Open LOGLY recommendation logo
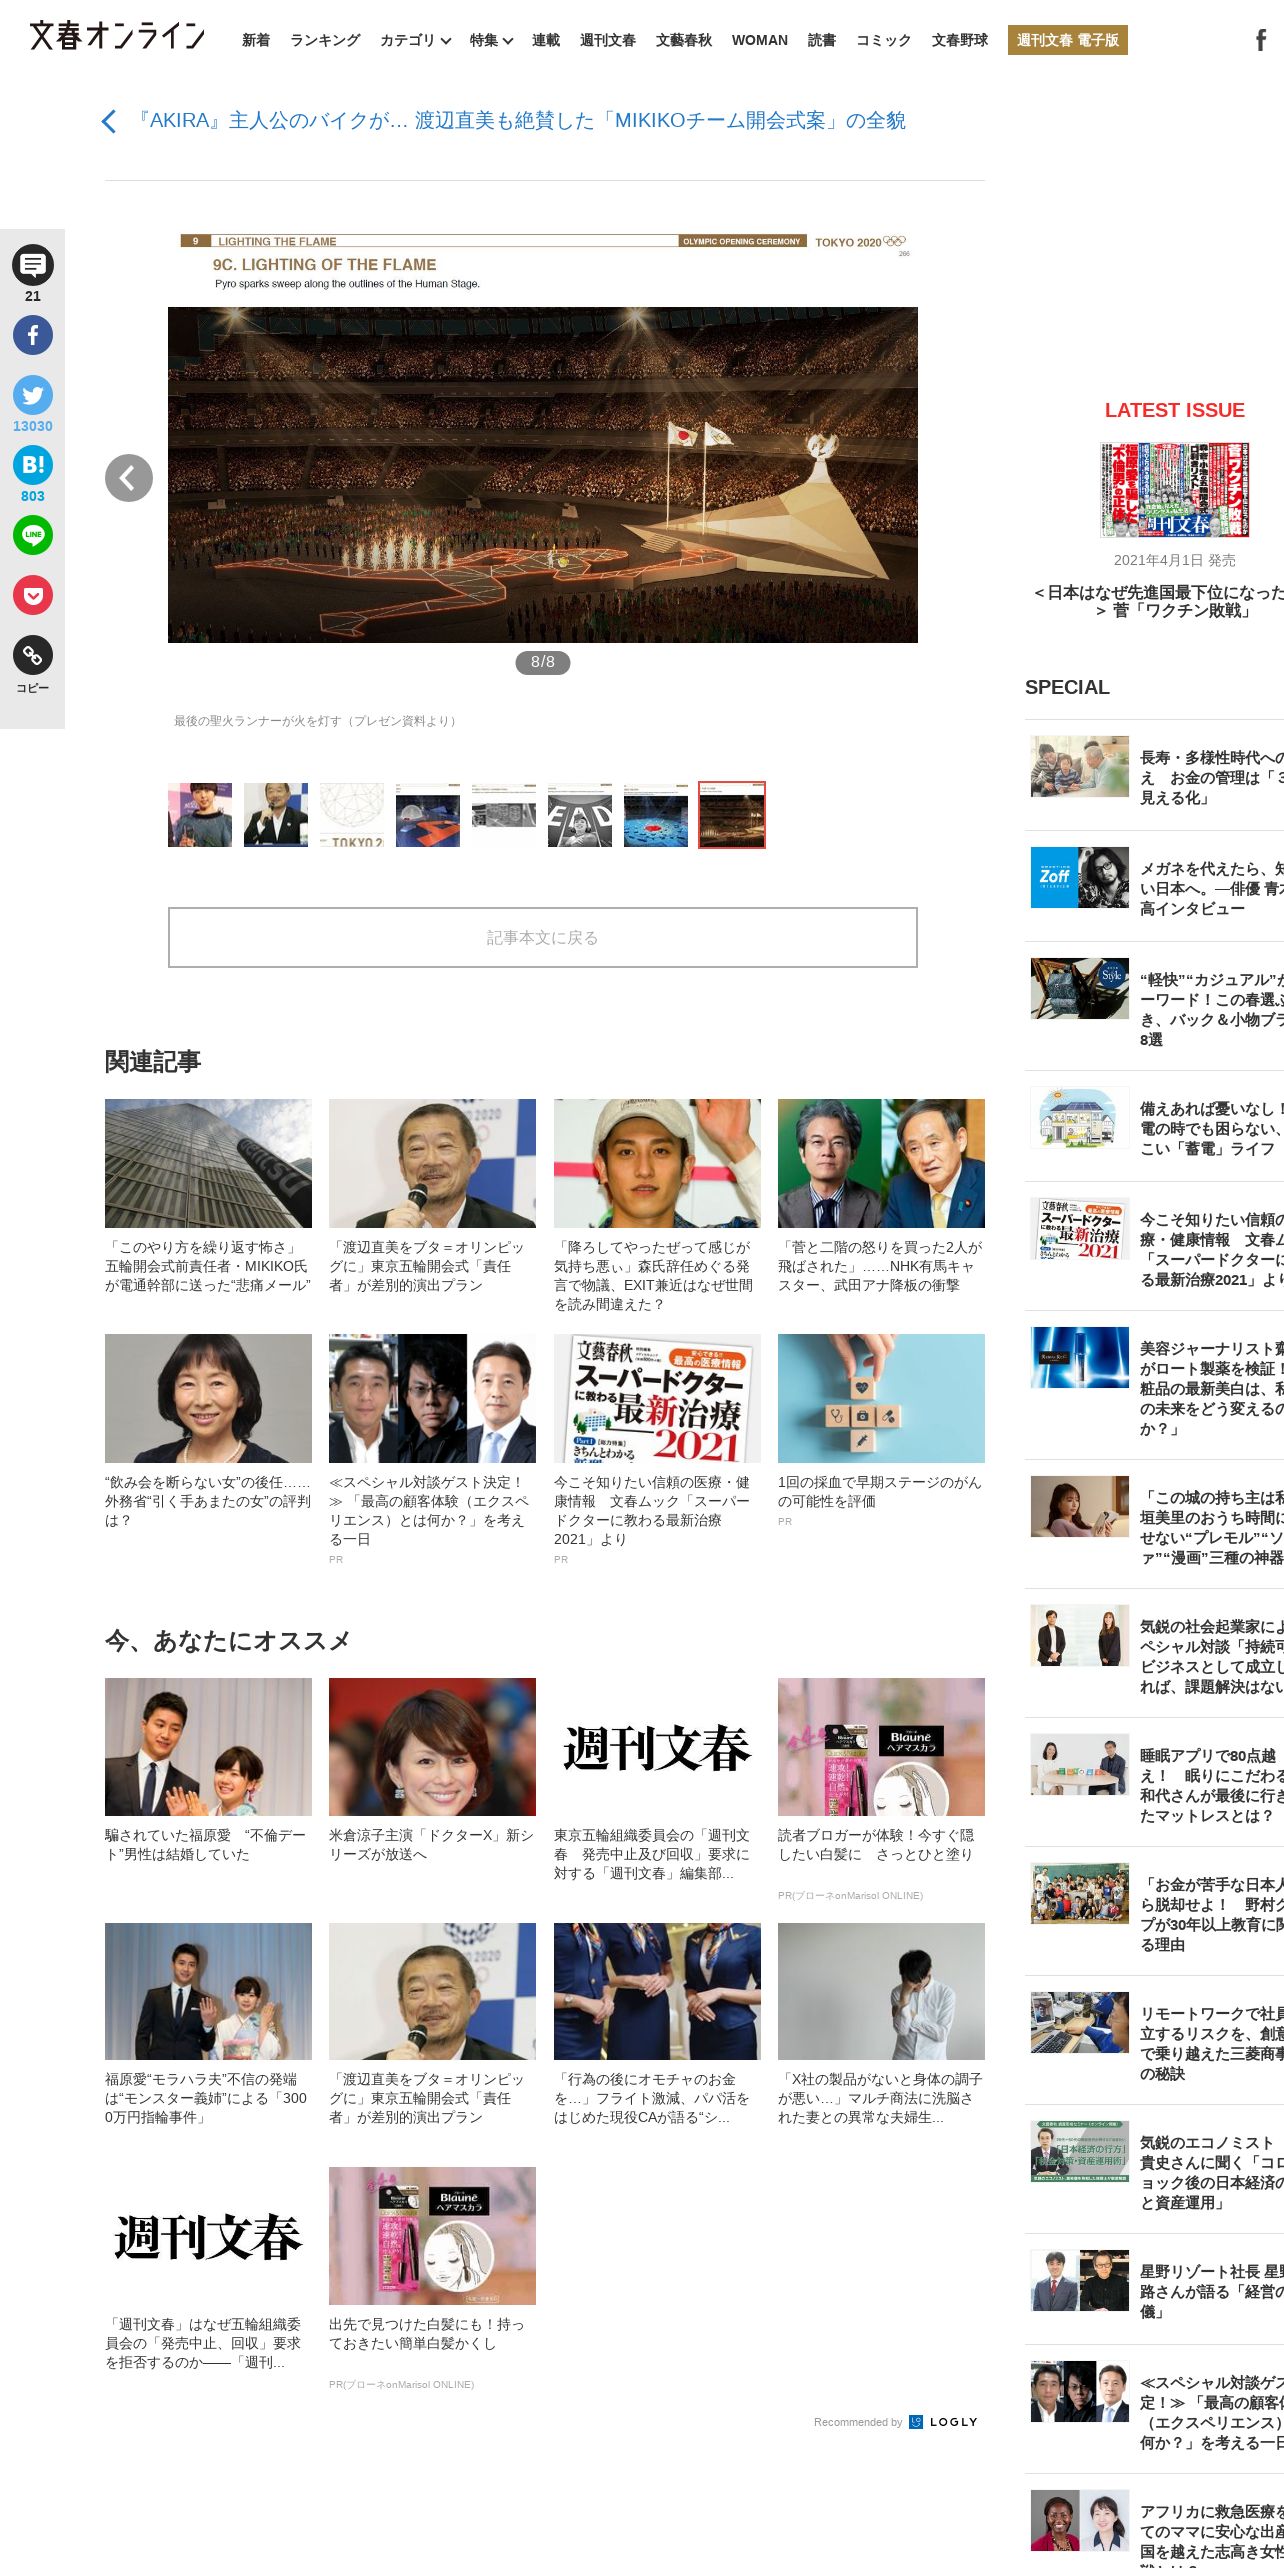Viewport: 1284px width, 2568px height. point(944,2422)
